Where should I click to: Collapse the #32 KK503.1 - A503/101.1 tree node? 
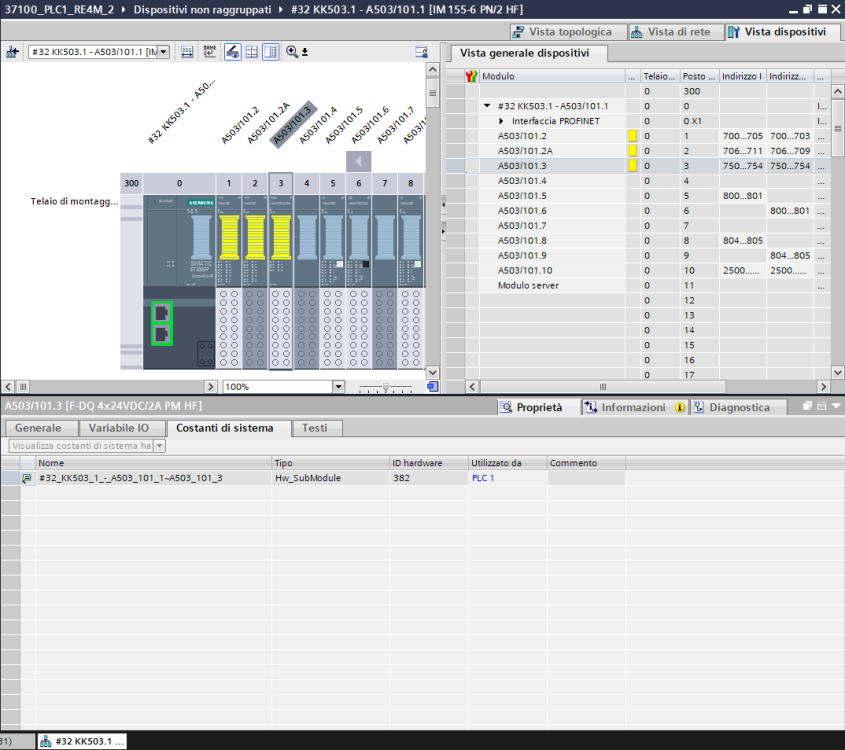pyautogui.click(x=487, y=106)
